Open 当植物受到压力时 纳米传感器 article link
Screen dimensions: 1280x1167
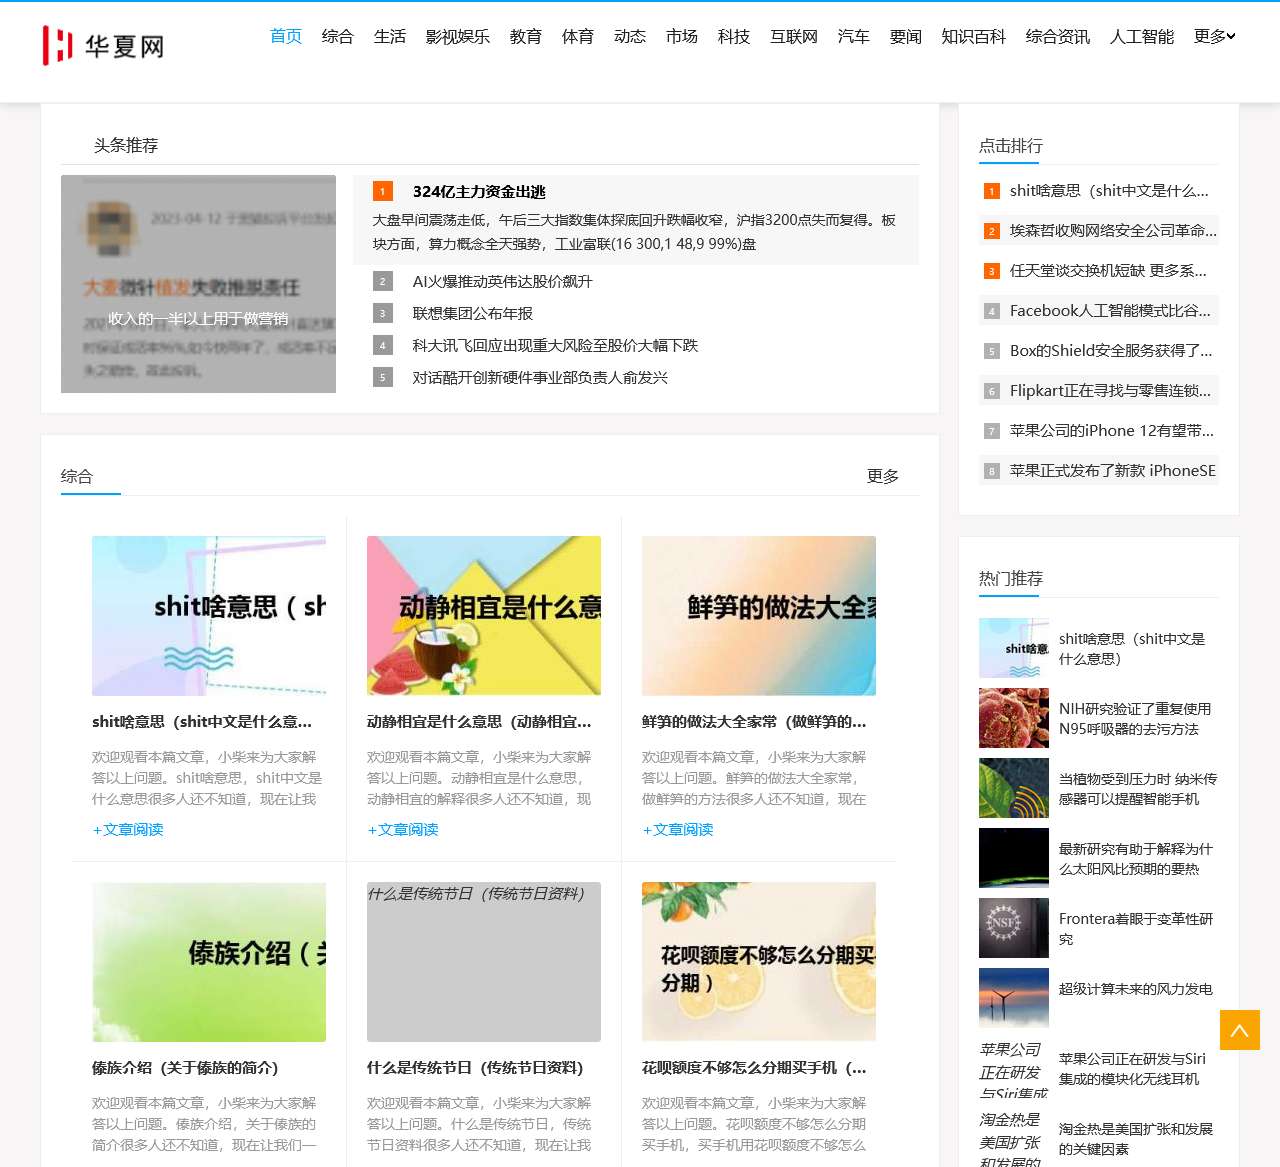point(1138,788)
